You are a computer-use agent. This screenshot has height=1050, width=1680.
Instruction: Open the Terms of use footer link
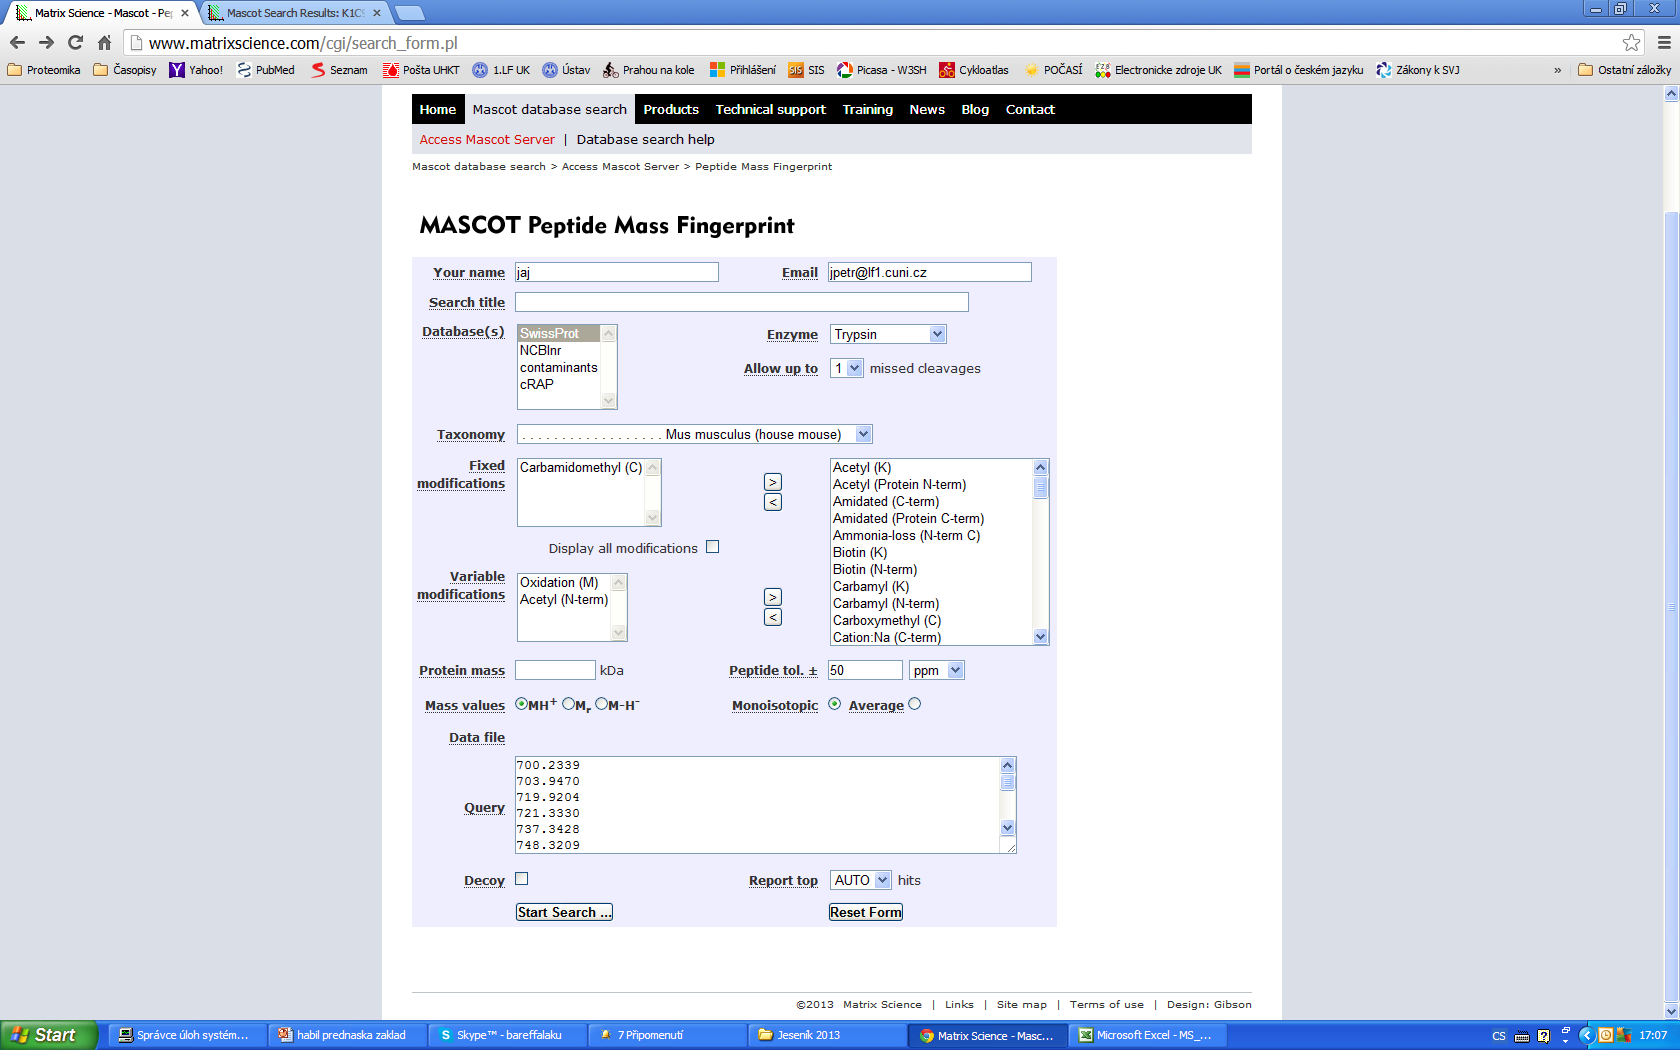pos(1107,1004)
